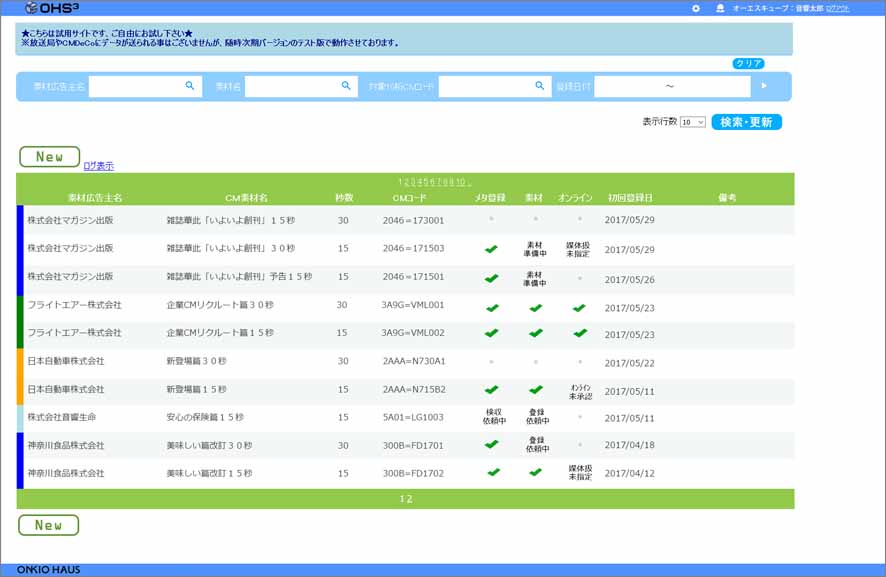
Task: Click the メタ登録 checkmark in the 300B=FD1702 row
Action: coord(493,472)
